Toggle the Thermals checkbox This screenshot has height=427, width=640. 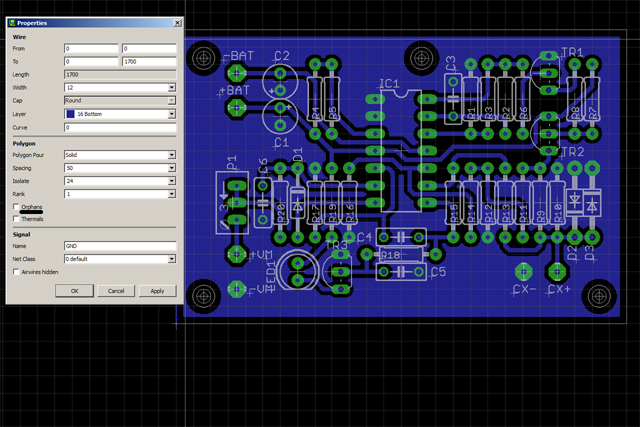pyautogui.click(x=16, y=218)
